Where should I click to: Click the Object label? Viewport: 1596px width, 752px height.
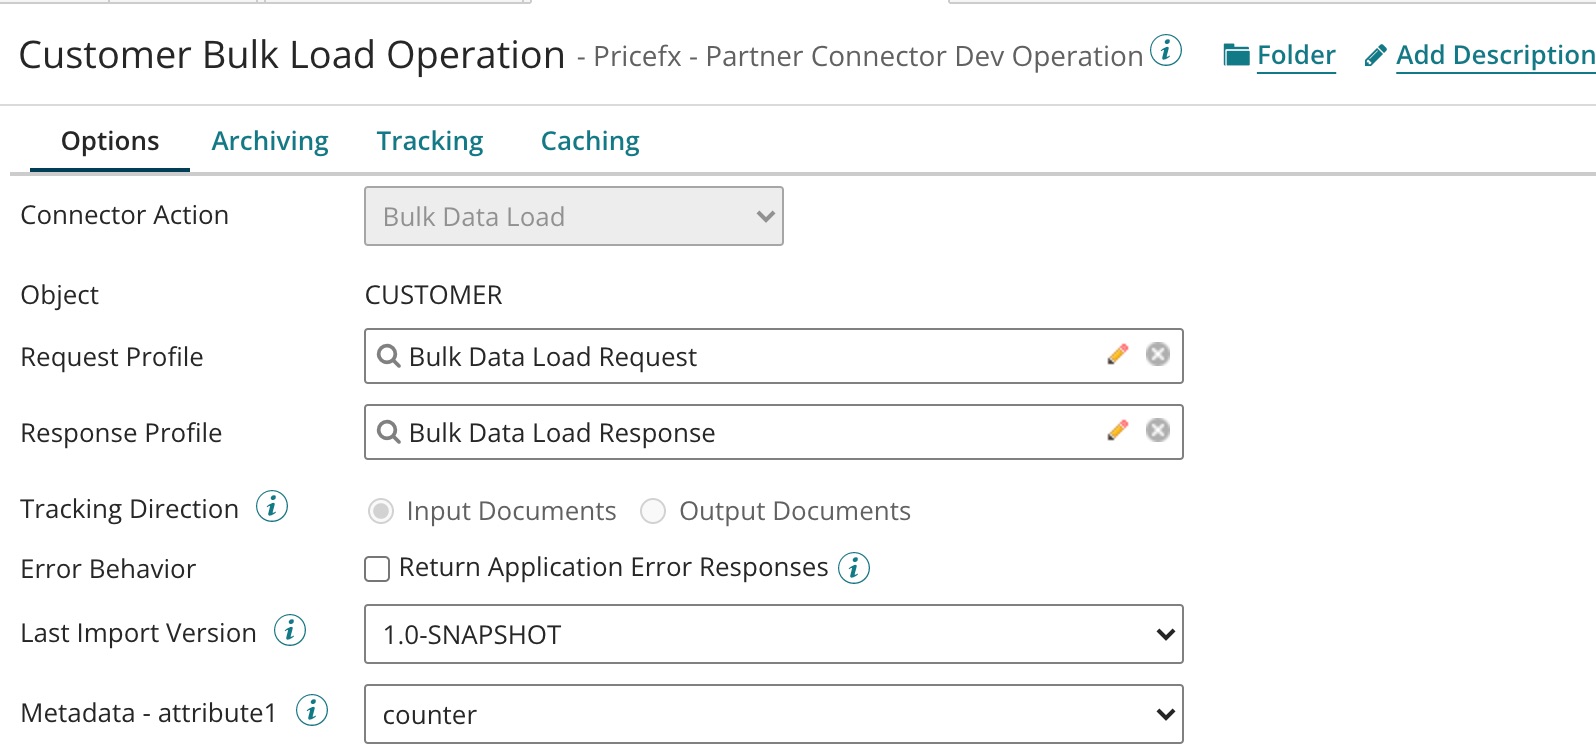point(60,295)
